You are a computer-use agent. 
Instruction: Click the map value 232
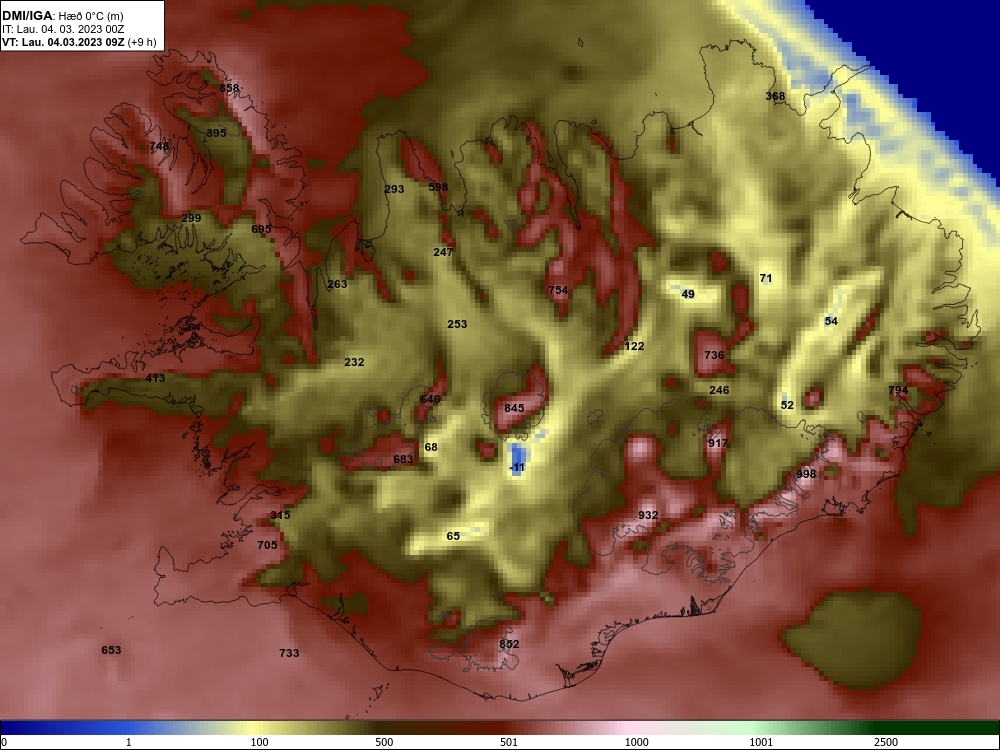coord(354,362)
